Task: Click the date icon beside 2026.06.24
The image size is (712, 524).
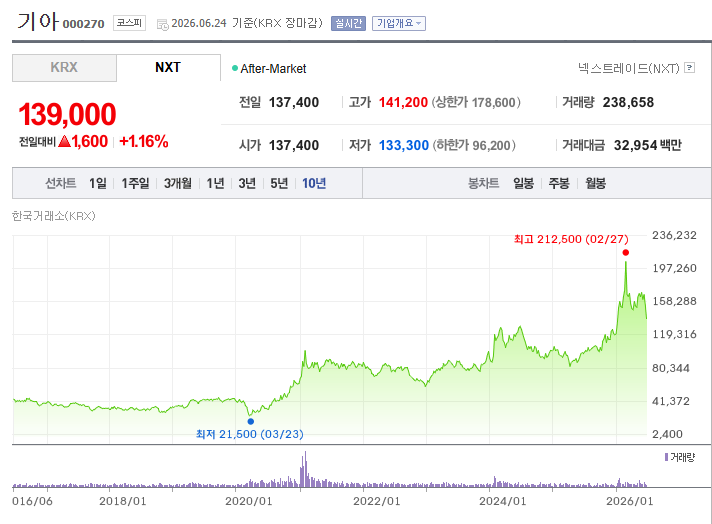Action: coord(162,24)
